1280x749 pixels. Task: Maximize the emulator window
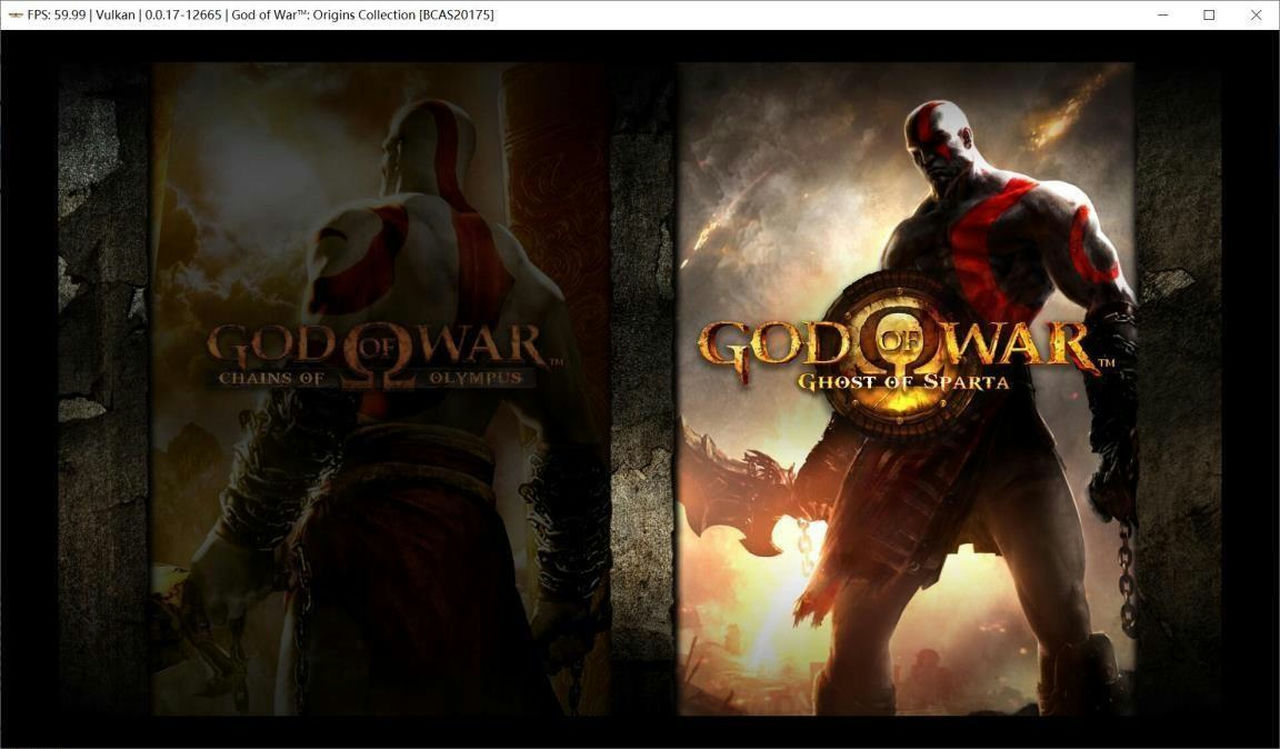coord(1209,15)
